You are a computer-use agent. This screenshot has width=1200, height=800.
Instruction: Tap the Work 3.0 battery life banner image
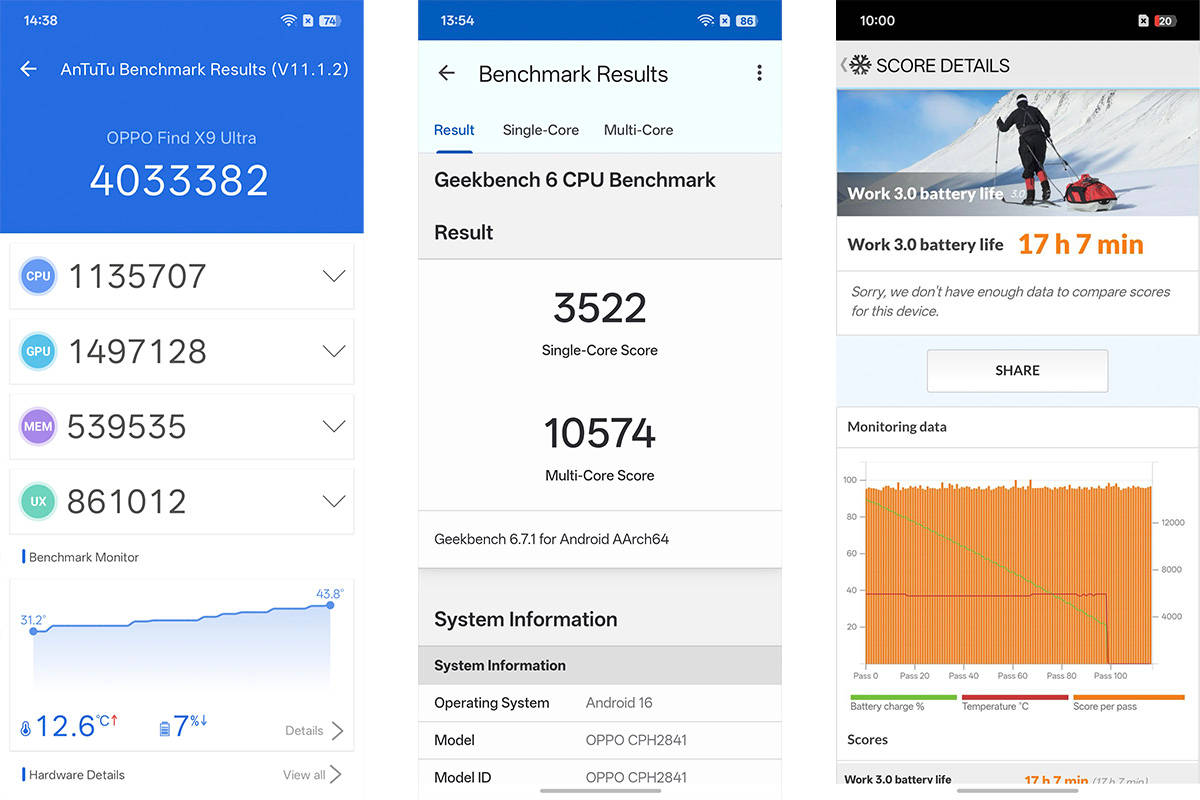coord(1017,152)
